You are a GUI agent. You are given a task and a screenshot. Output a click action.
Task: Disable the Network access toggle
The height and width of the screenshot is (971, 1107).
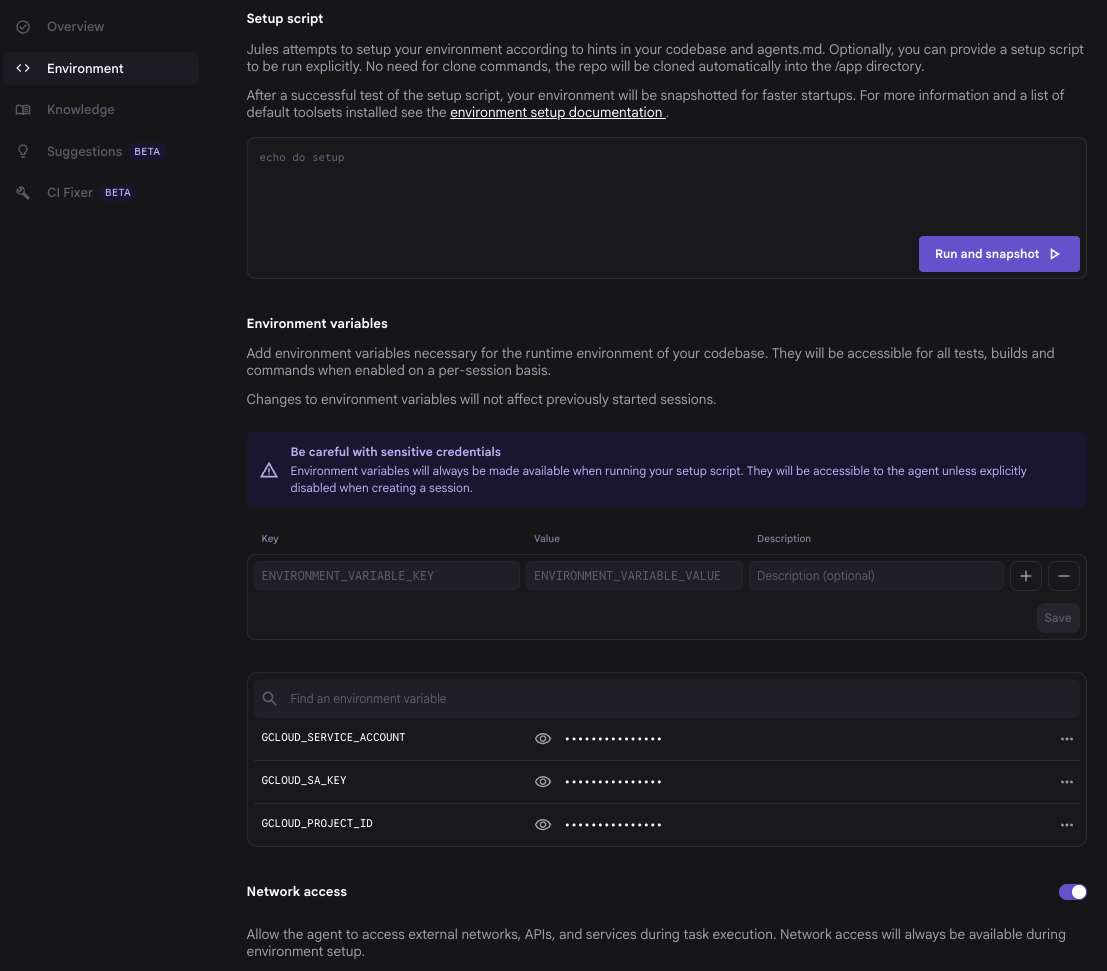[x=1072, y=892]
